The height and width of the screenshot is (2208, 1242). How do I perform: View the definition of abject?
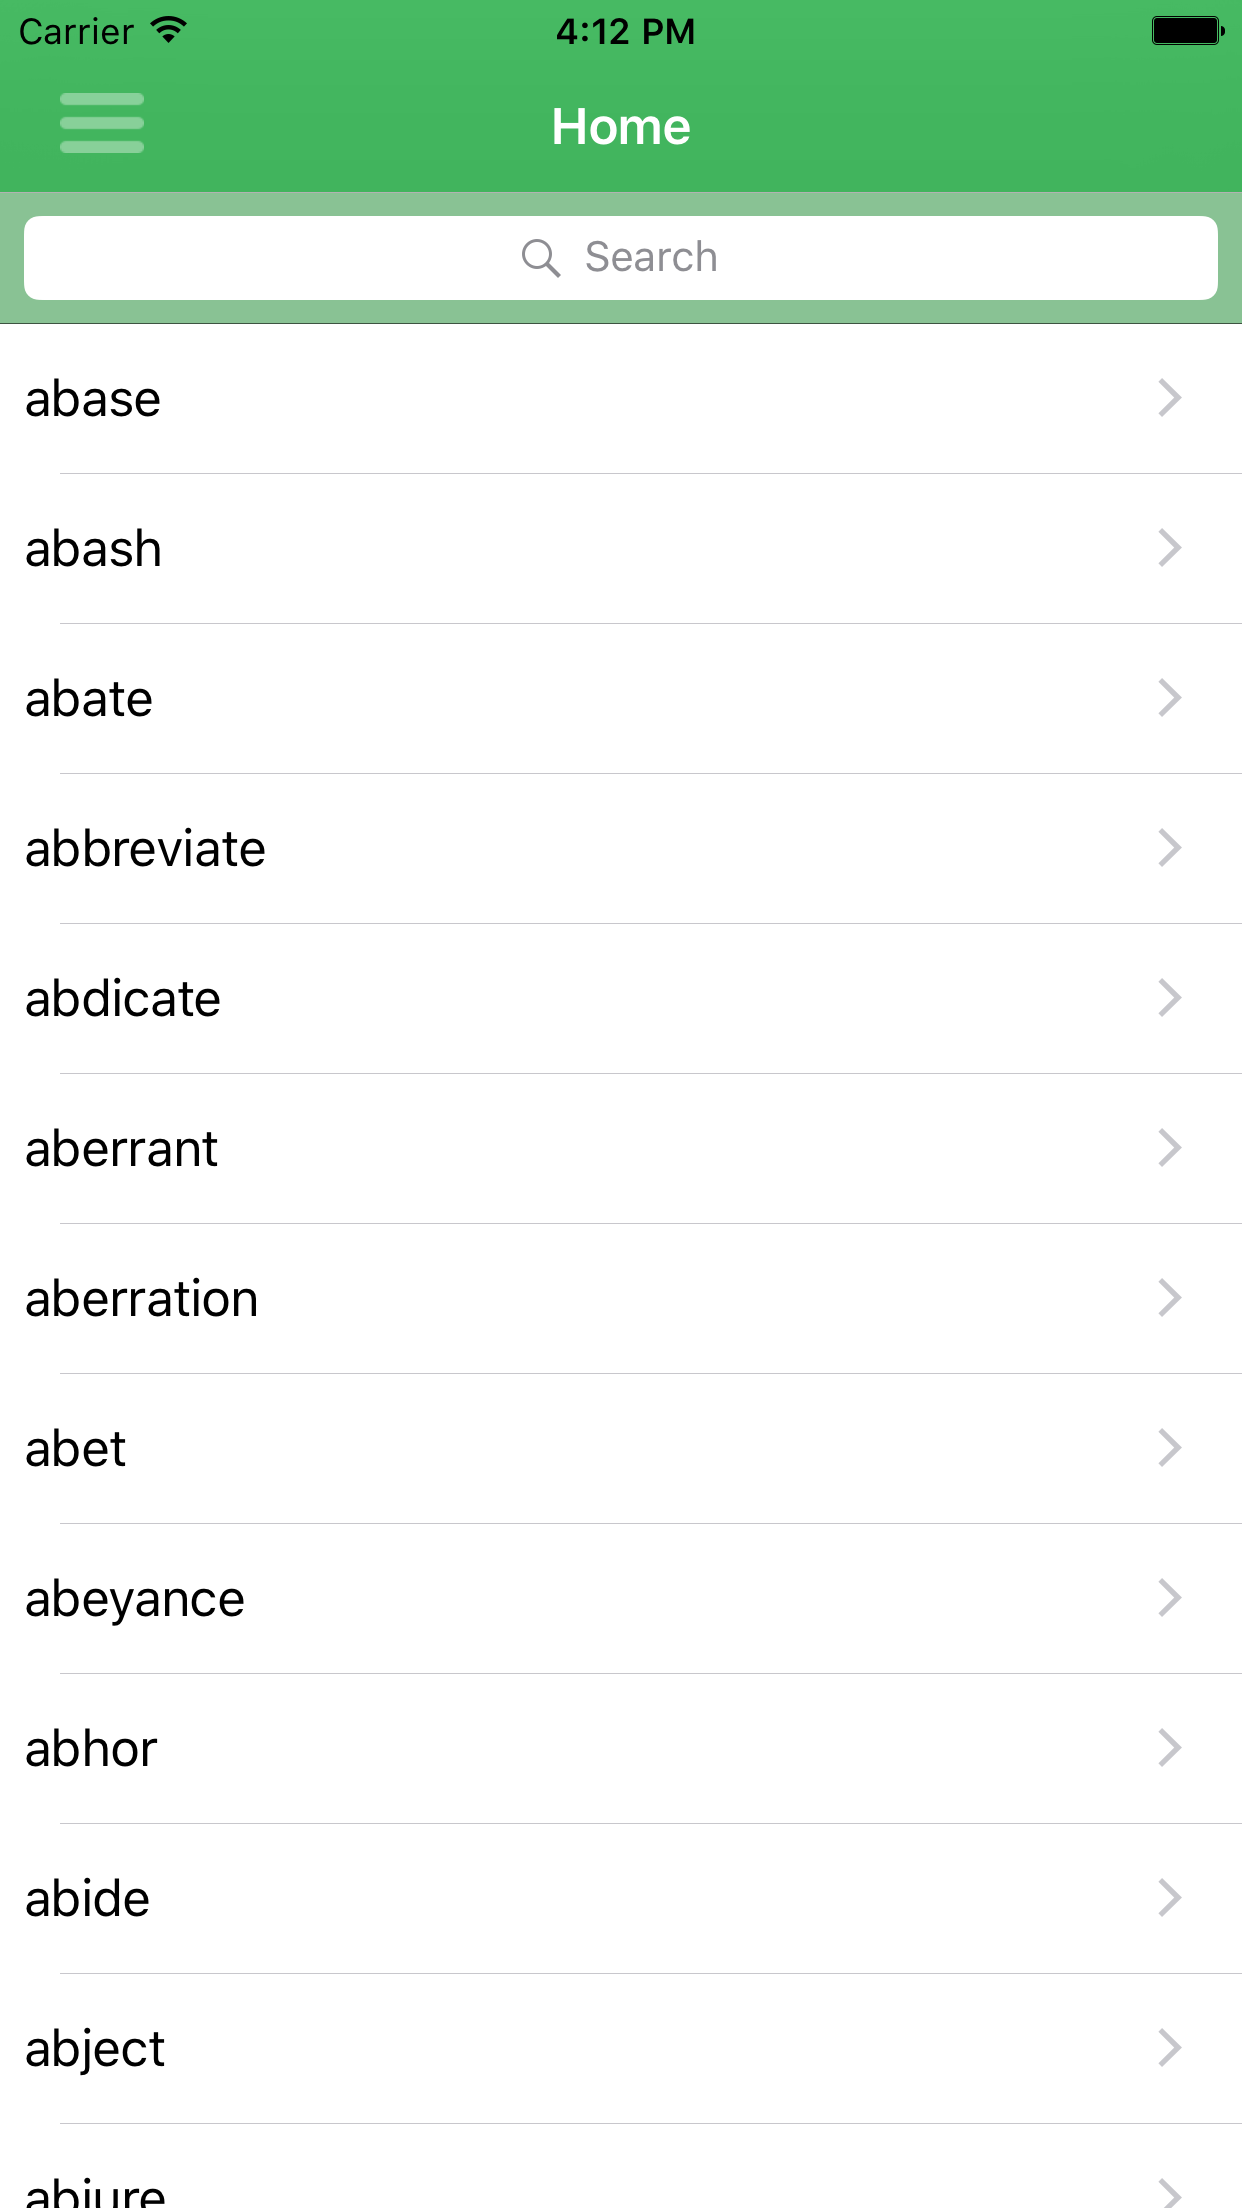(x=621, y=2049)
